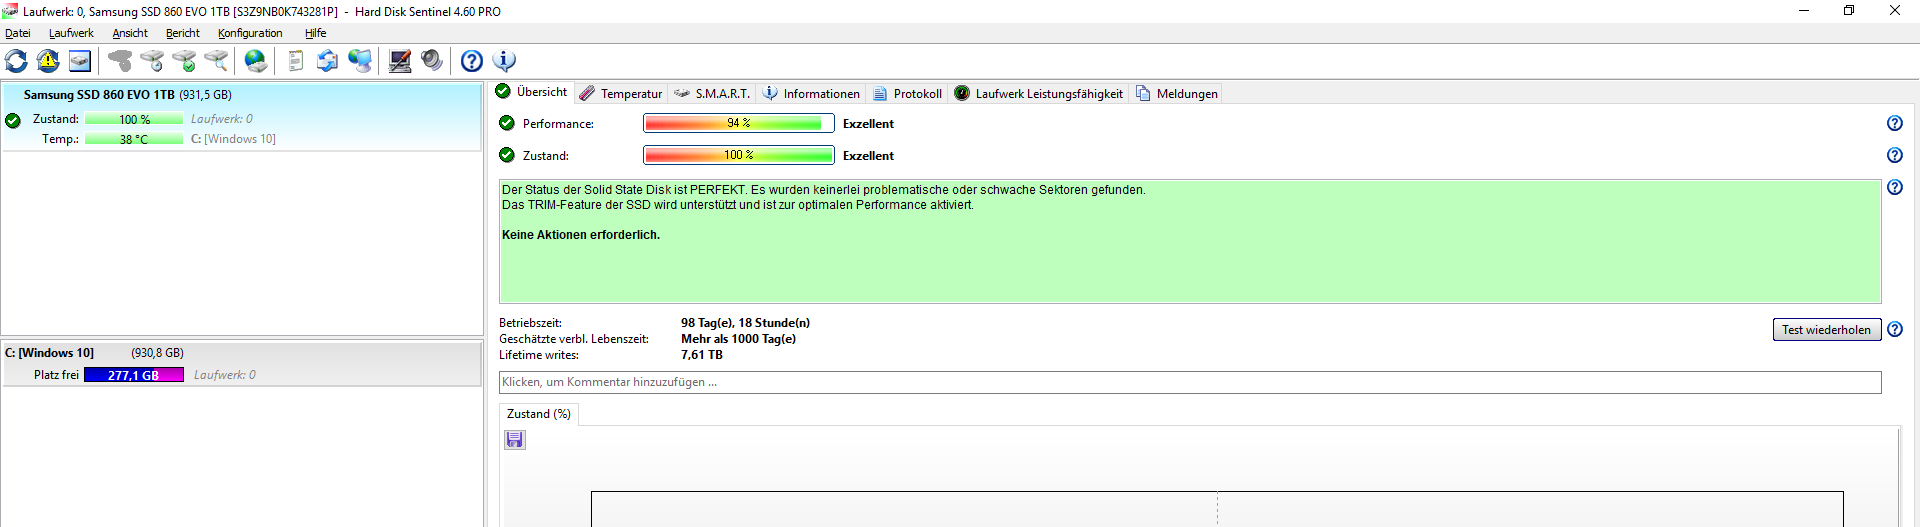Screen dimensions: 1920x527
Task: Click the '7,61 TB' lifetime writes value
Action: click(x=702, y=355)
